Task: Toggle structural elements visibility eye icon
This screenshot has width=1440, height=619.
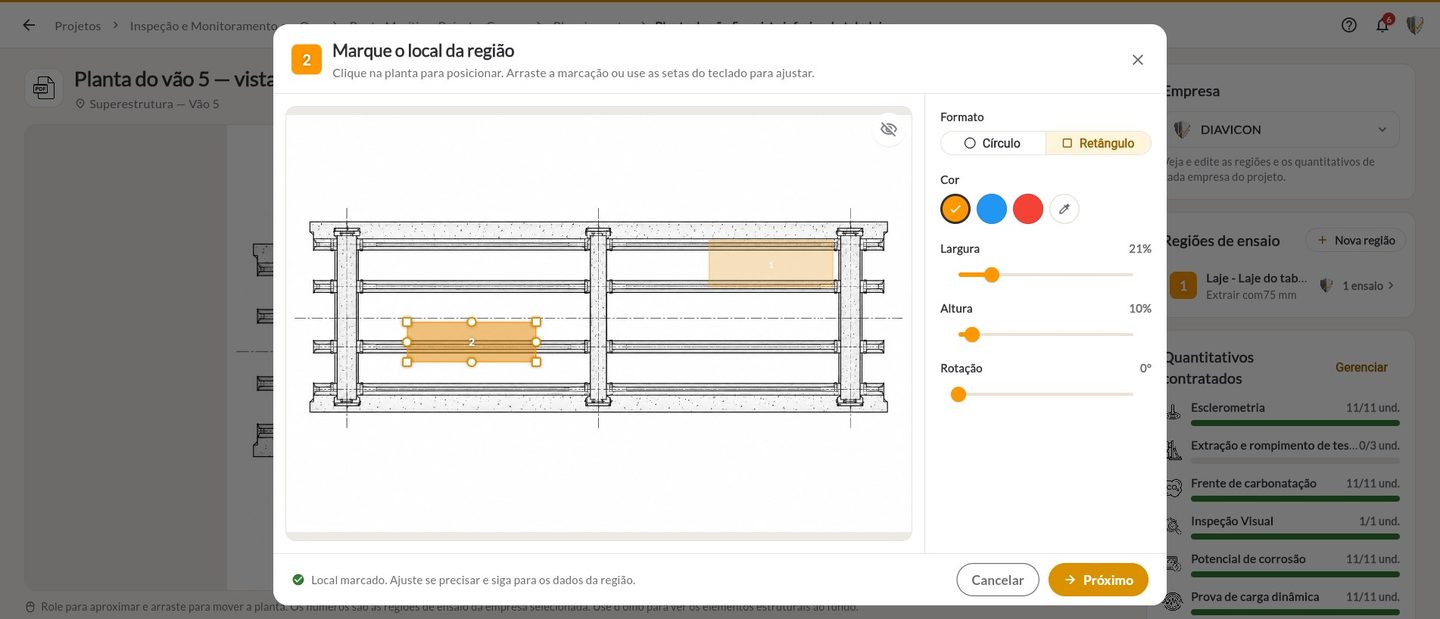Action: pyautogui.click(x=888, y=129)
